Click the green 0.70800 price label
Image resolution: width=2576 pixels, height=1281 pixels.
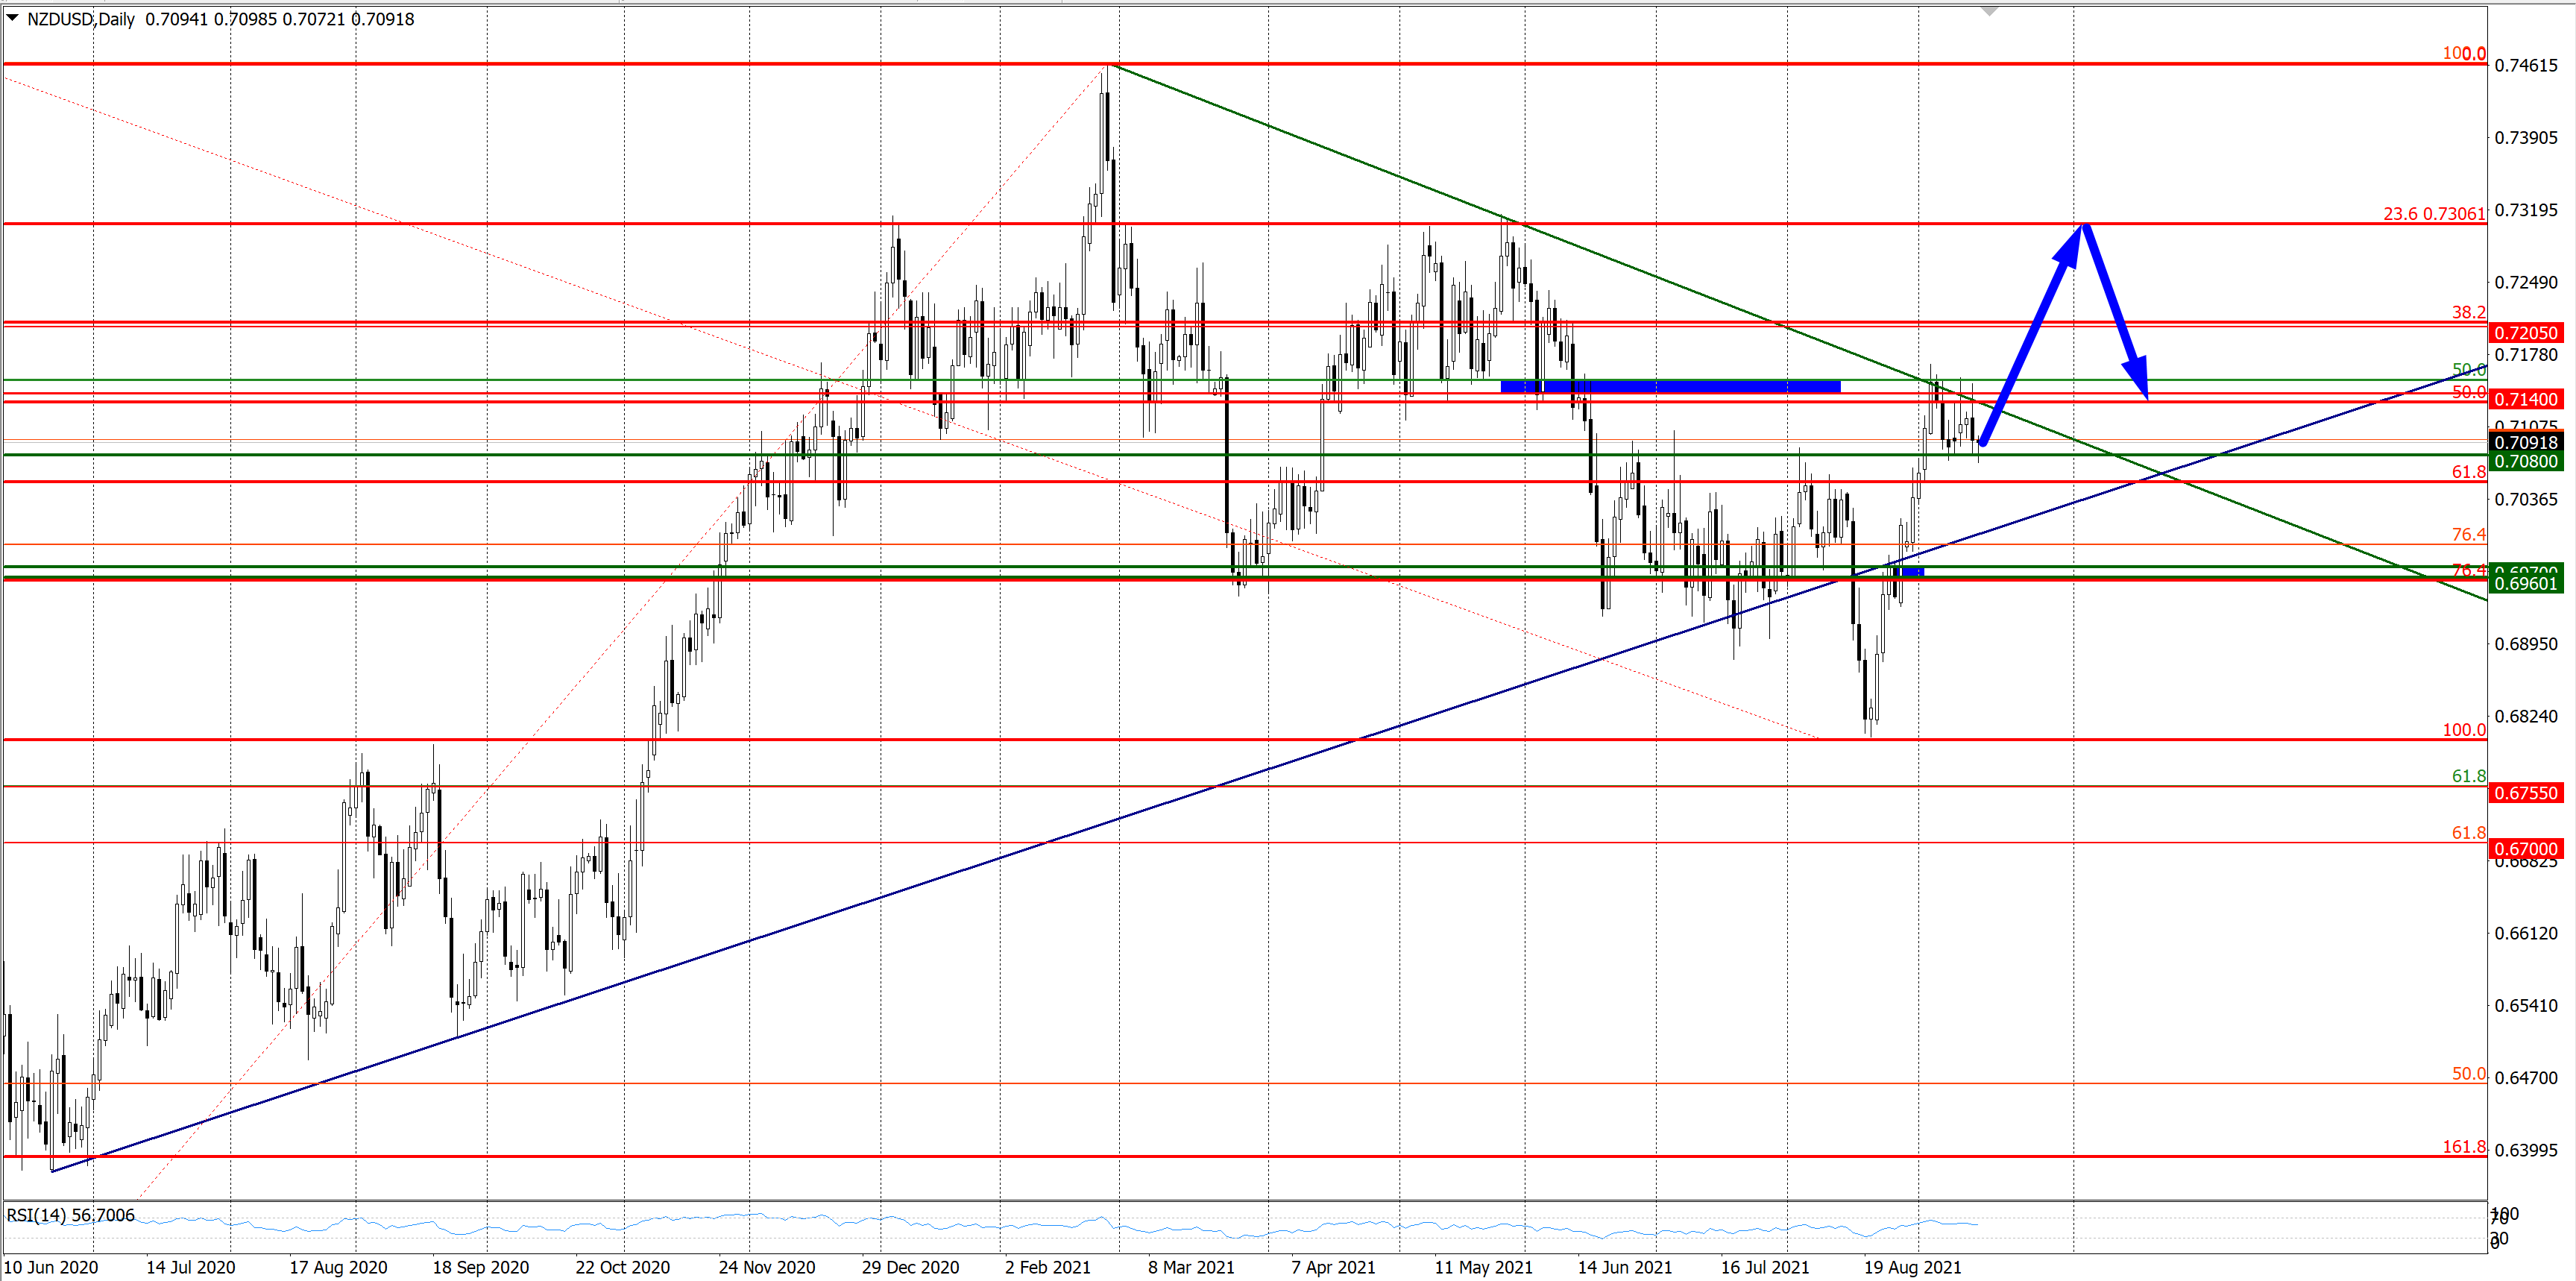pyautogui.click(x=2525, y=461)
